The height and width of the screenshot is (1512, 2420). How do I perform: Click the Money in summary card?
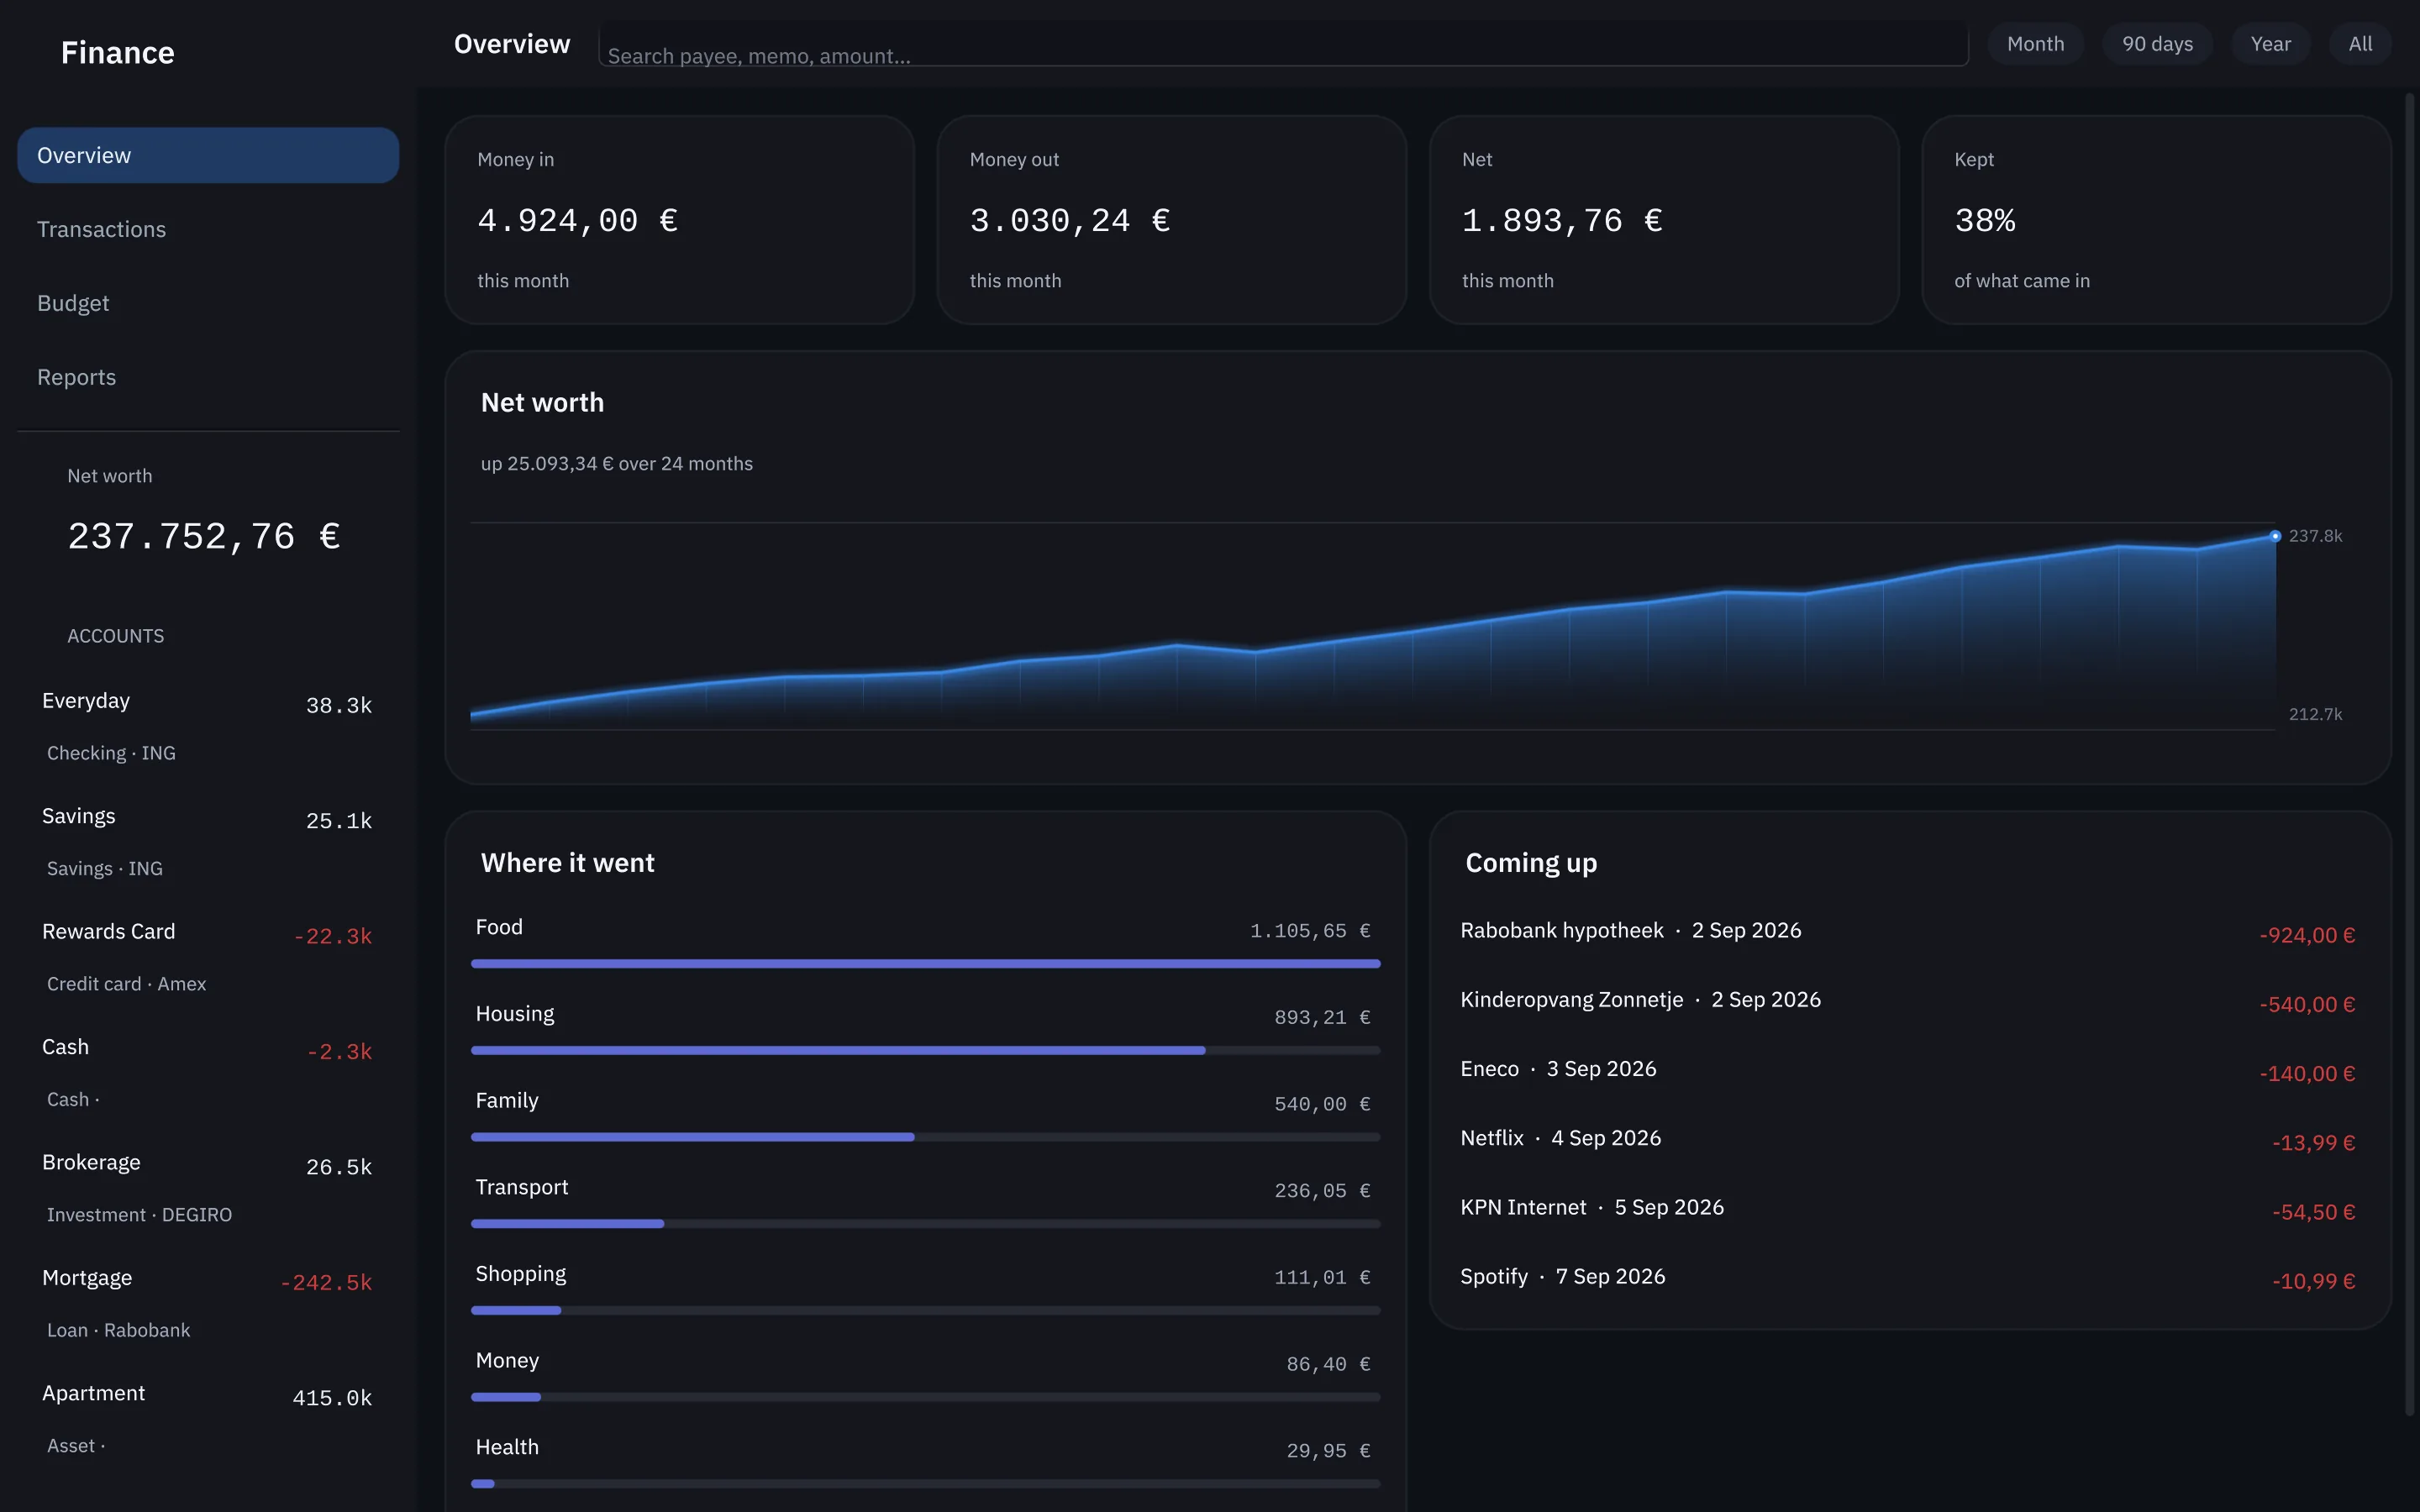coord(679,220)
